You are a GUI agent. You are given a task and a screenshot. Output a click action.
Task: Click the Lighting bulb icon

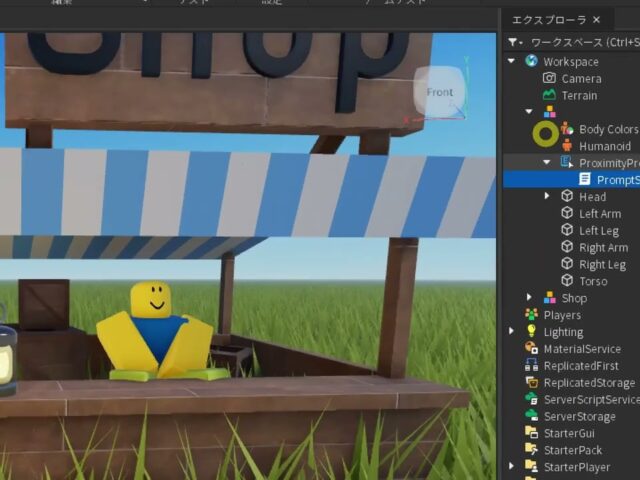531,331
